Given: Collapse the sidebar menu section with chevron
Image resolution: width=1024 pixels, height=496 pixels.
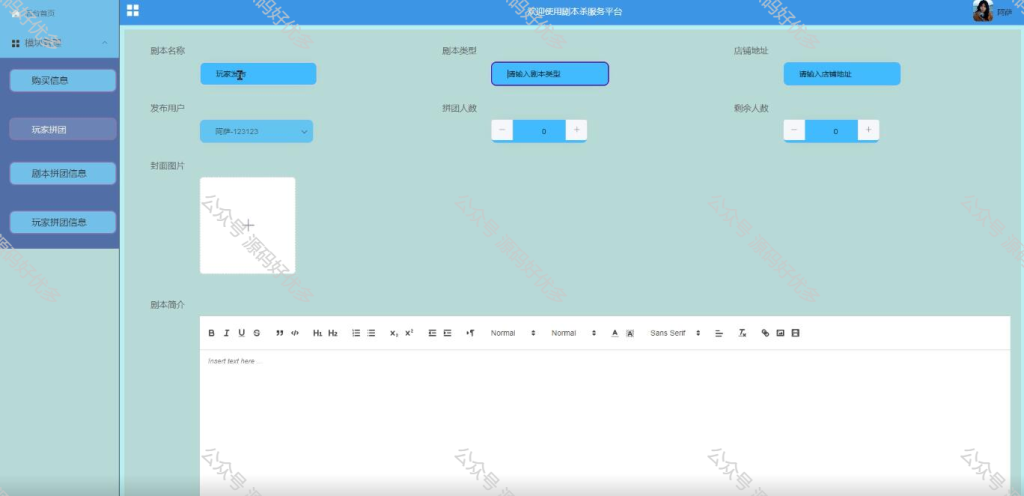Looking at the screenshot, I should tap(104, 43).
